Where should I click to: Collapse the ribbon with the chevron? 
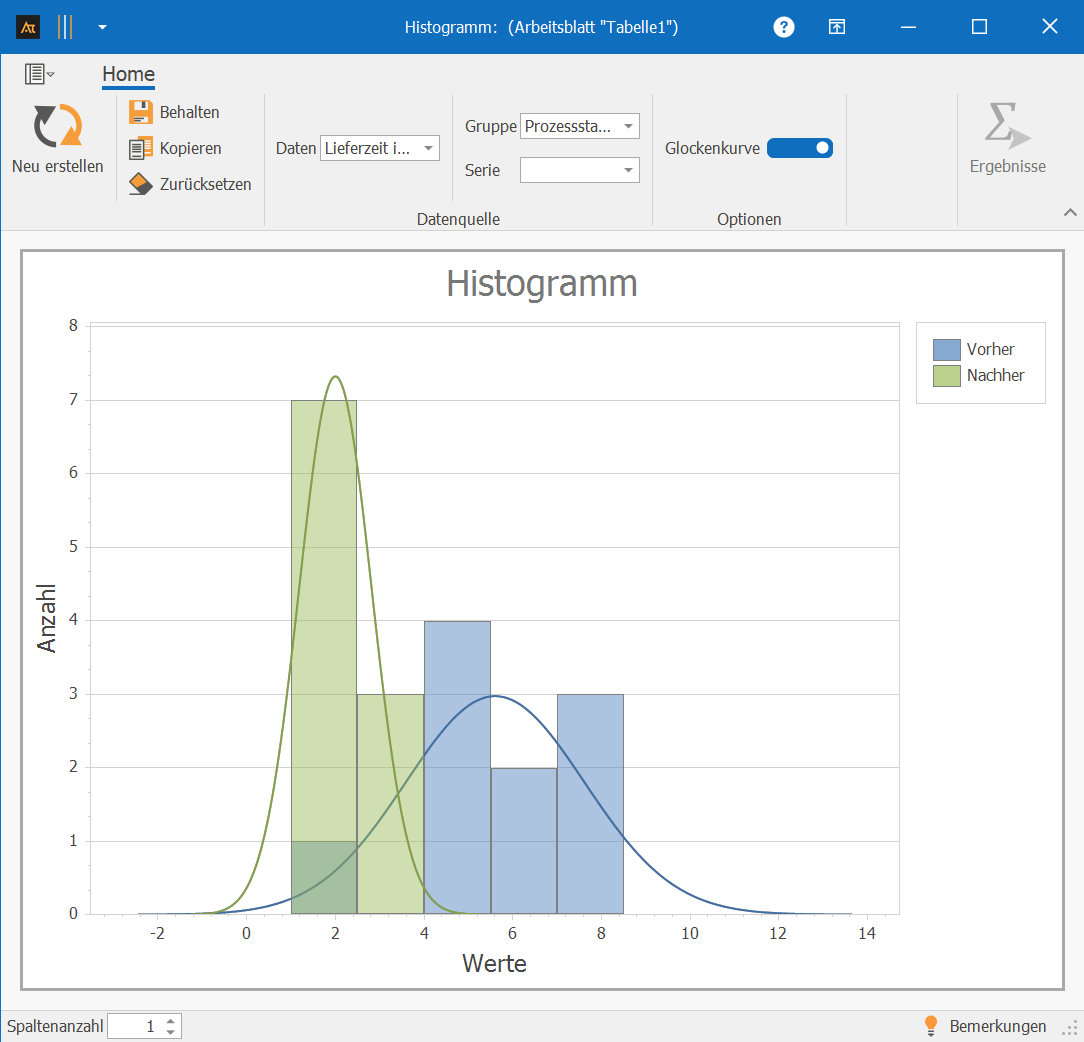[1070, 212]
